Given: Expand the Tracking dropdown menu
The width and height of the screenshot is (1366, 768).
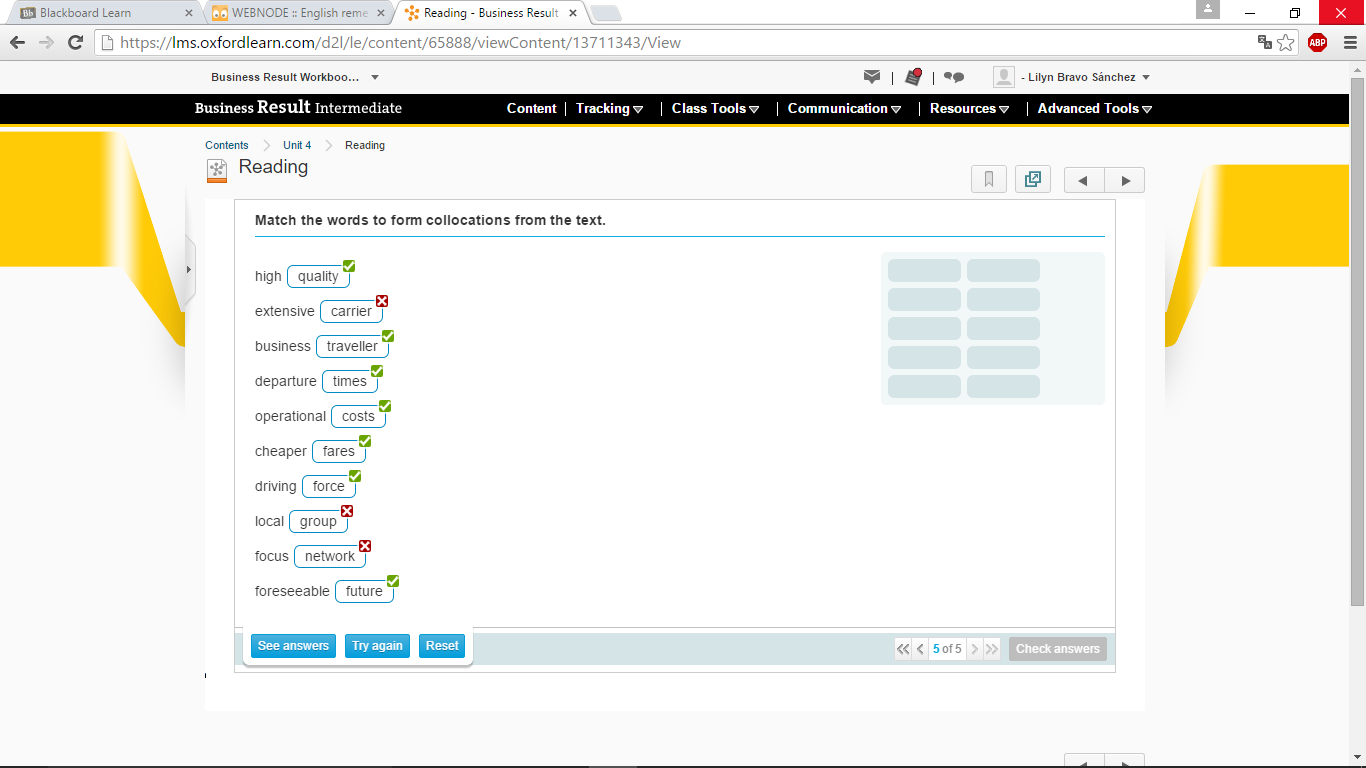Looking at the screenshot, I should pyautogui.click(x=609, y=108).
